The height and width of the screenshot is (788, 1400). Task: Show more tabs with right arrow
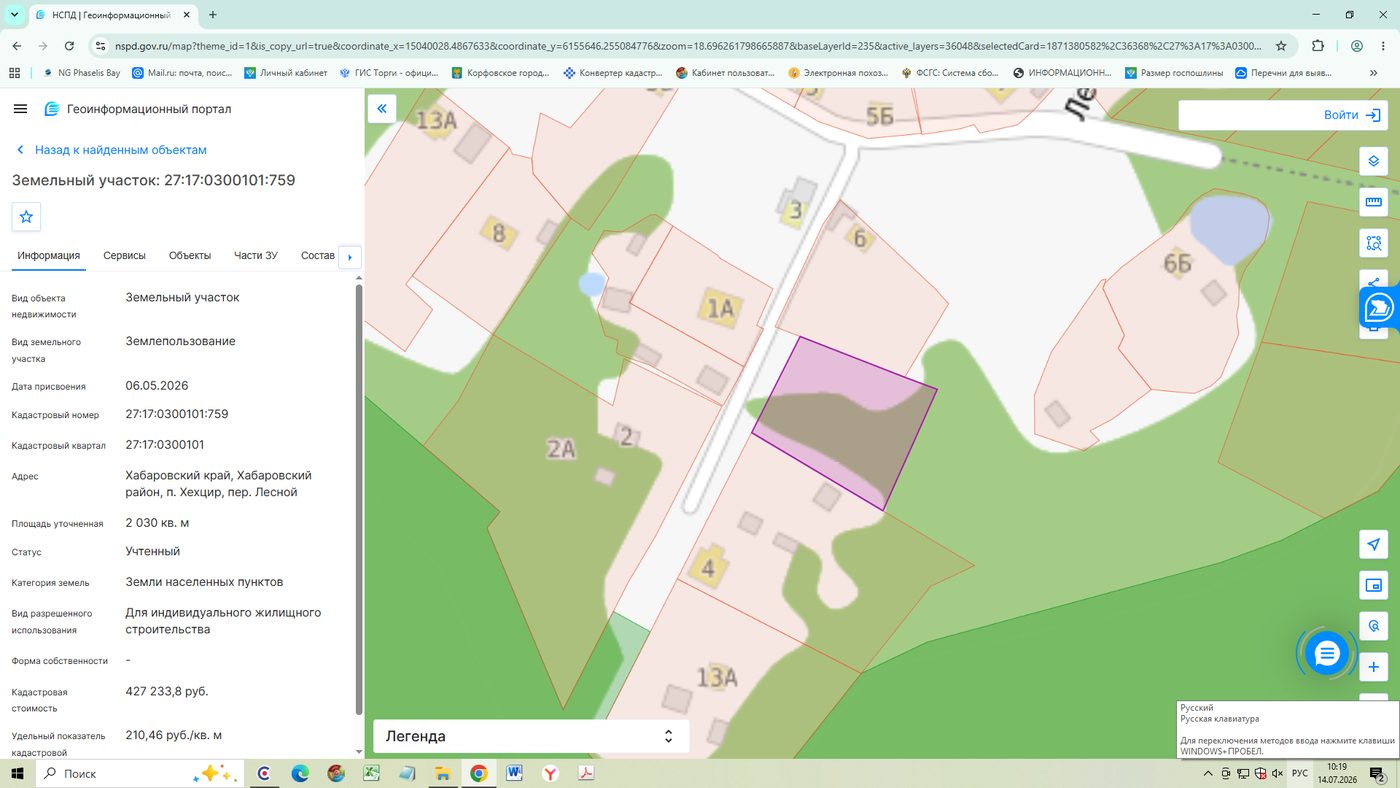pos(350,257)
